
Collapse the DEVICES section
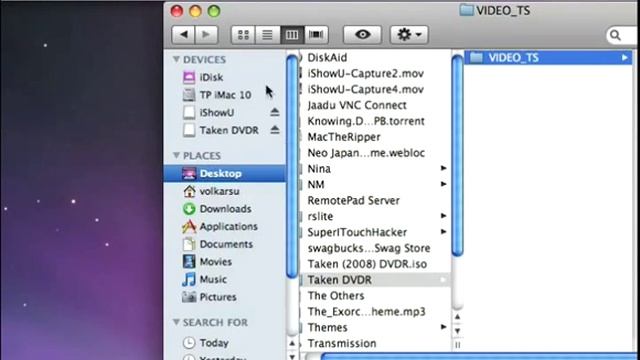tap(176, 59)
